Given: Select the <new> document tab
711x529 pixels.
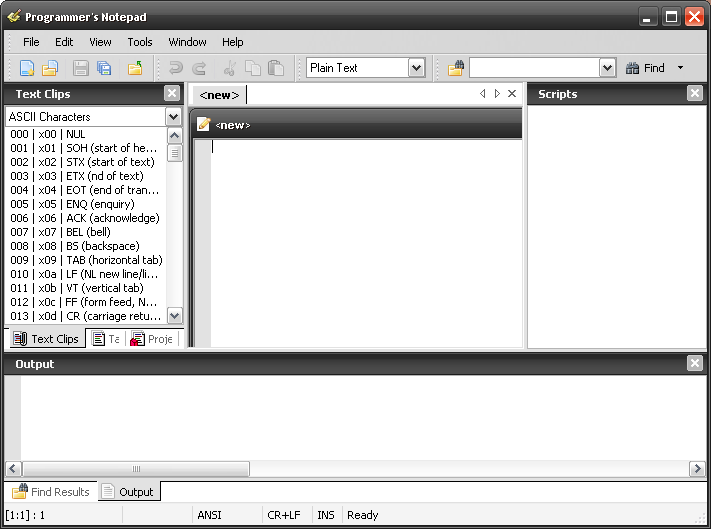Looking at the screenshot, I should [219, 95].
